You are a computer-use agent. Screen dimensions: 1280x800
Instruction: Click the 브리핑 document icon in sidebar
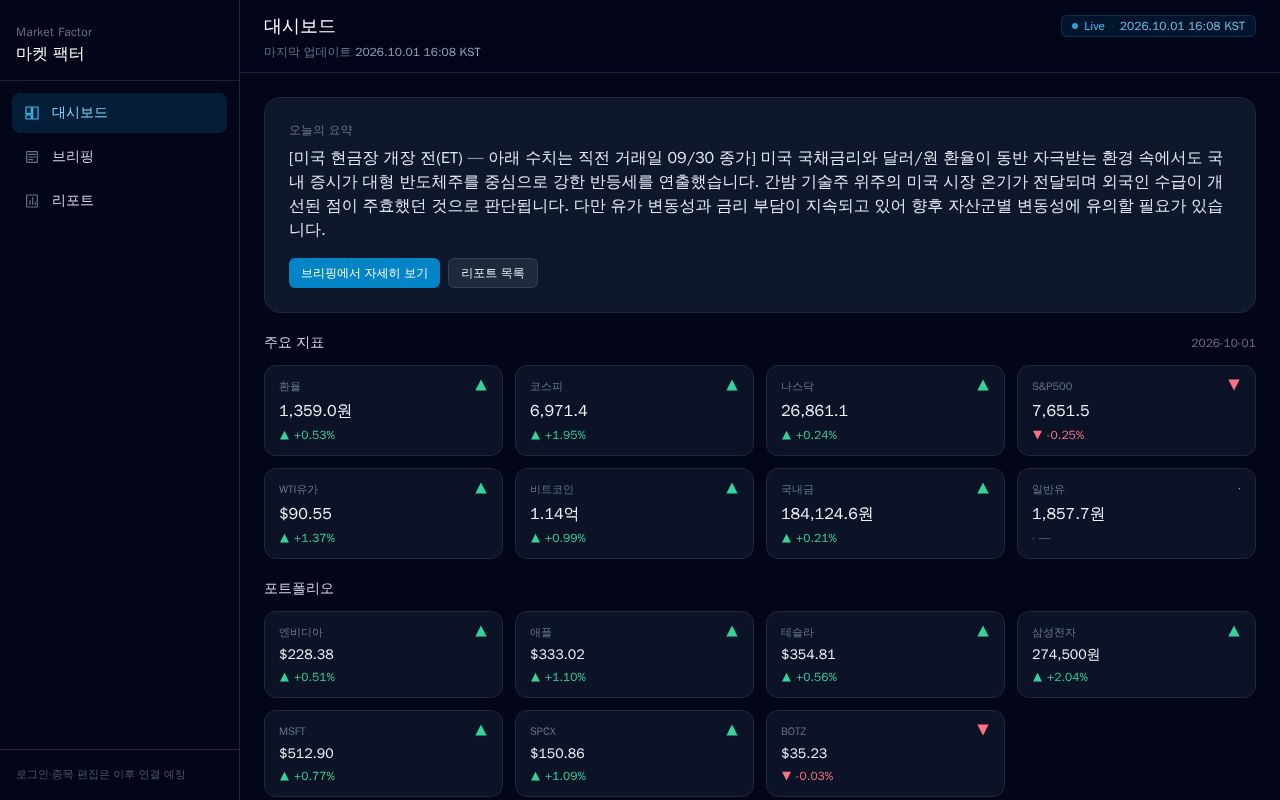(32, 157)
